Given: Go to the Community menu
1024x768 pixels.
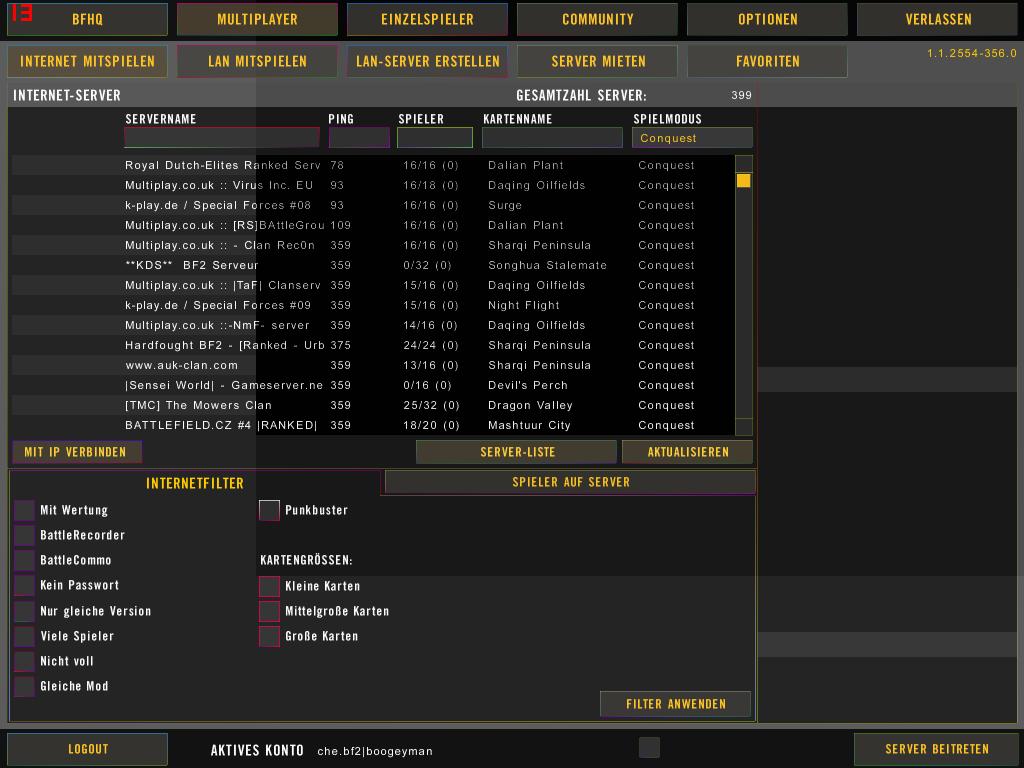Looking at the screenshot, I should (598, 20).
